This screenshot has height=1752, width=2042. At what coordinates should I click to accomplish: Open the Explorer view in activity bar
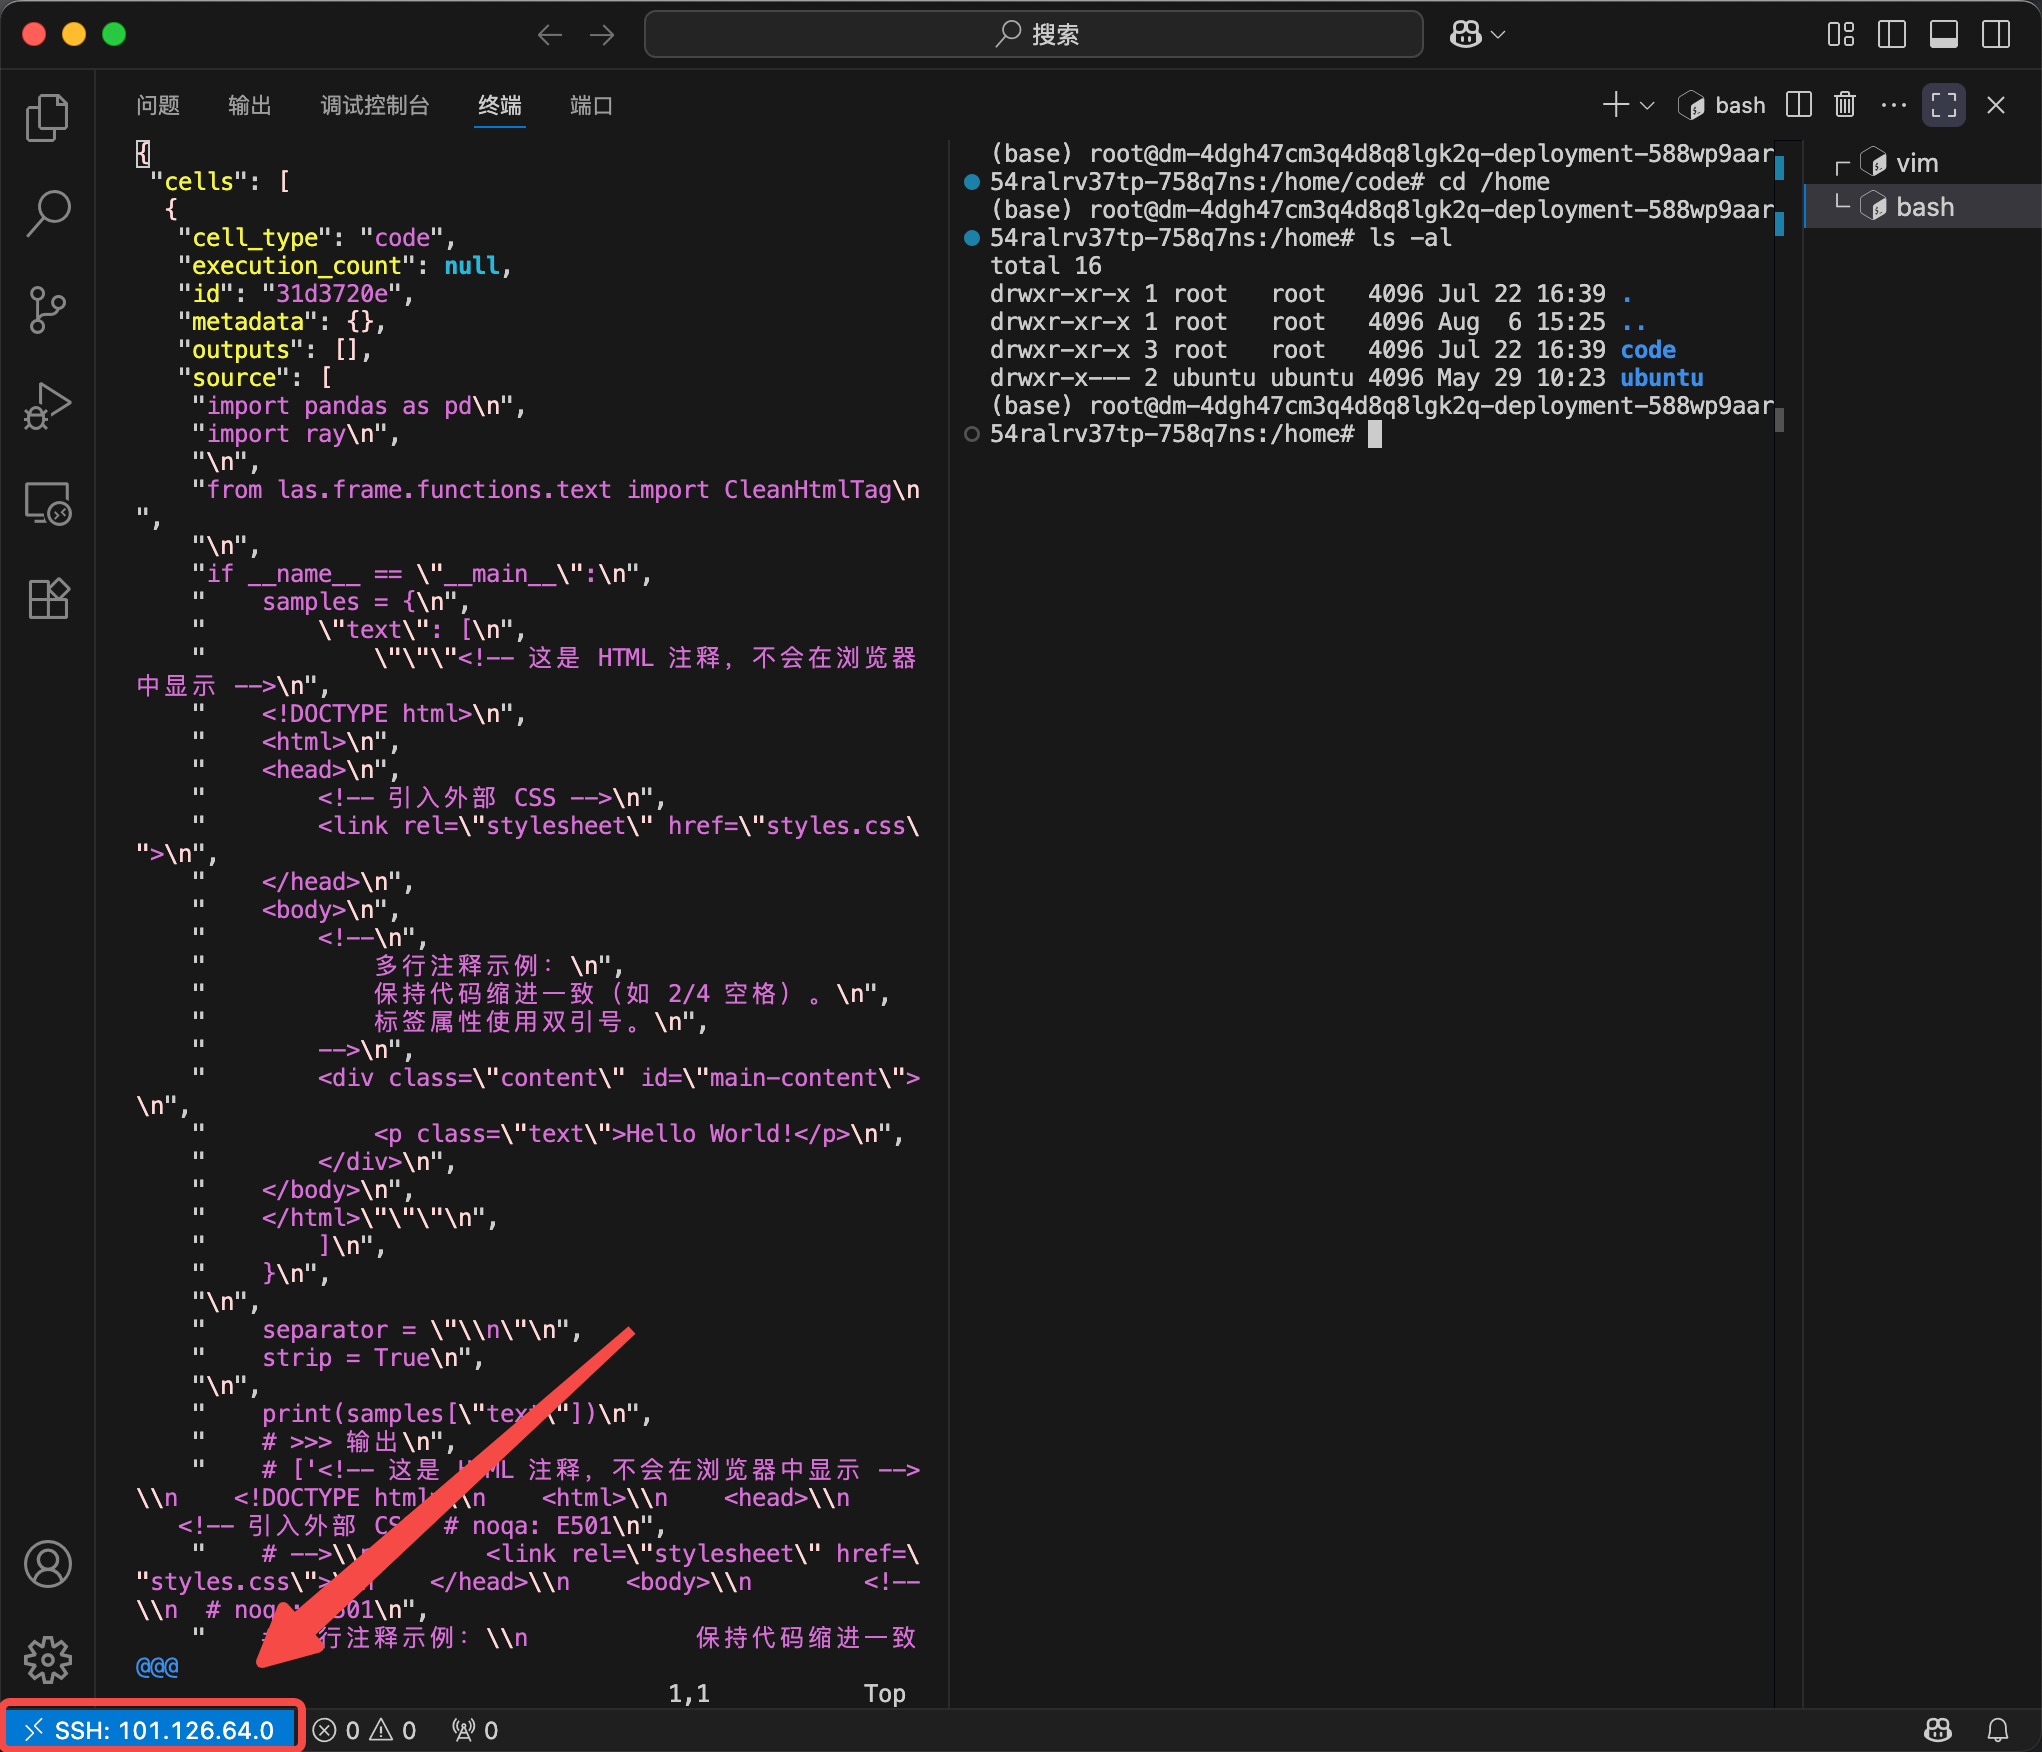click(x=47, y=118)
